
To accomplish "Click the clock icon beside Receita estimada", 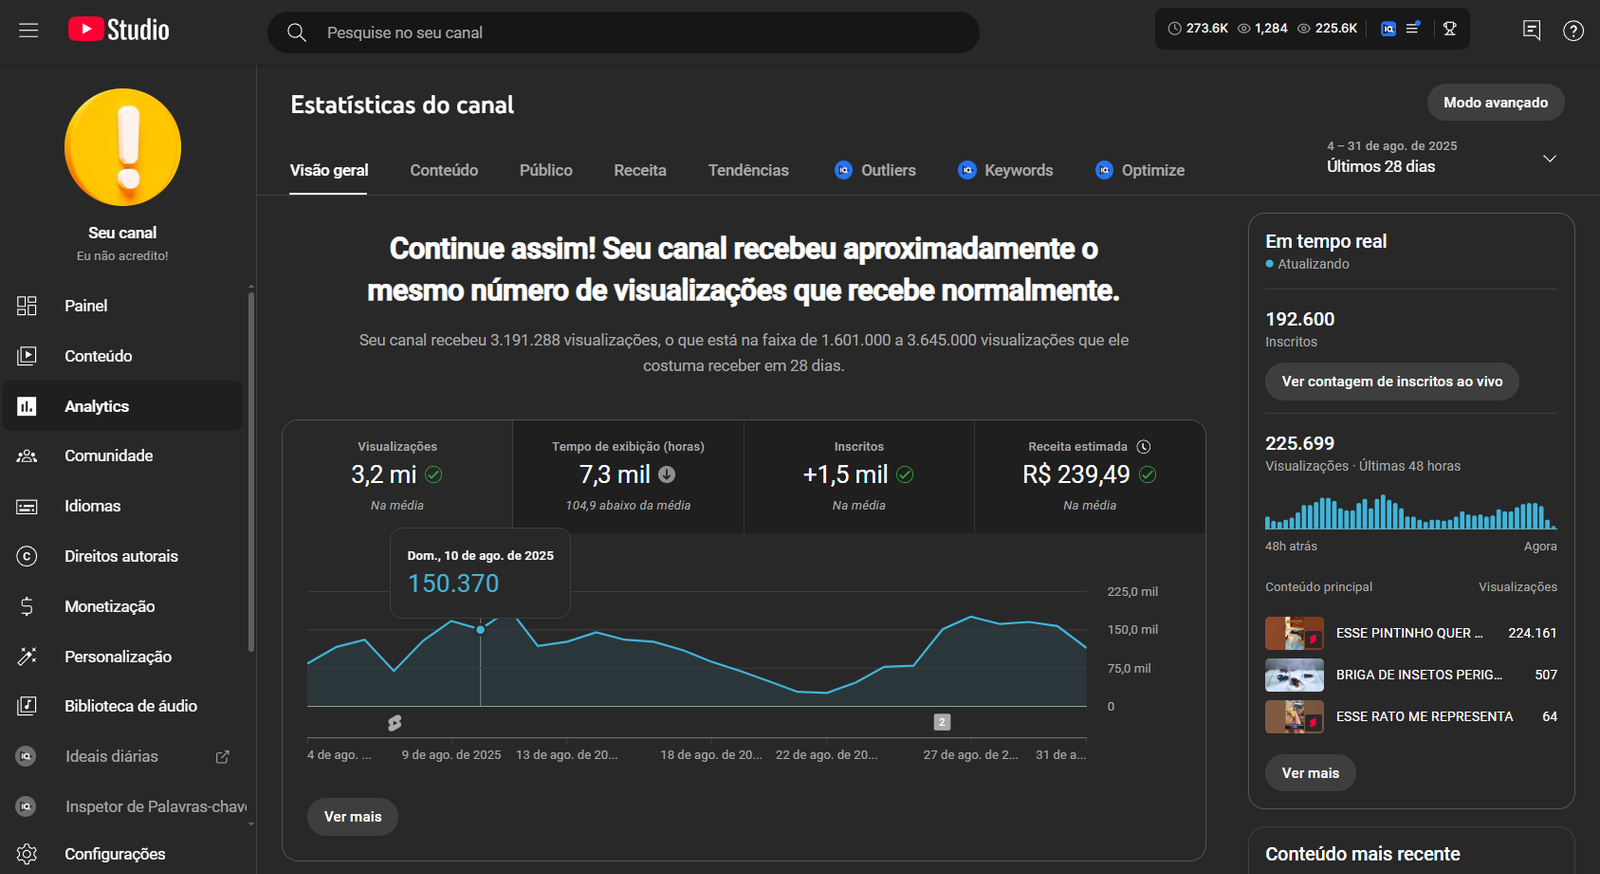I will point(1144,447).
